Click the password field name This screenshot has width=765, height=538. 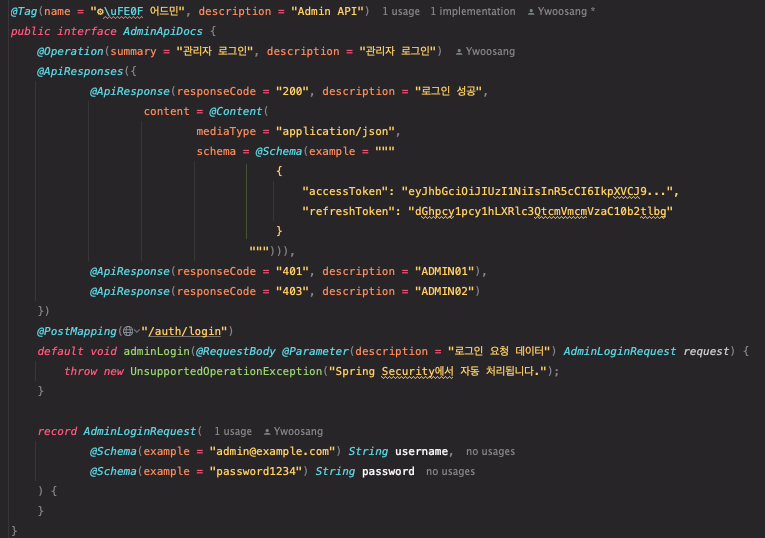point(388,471)
